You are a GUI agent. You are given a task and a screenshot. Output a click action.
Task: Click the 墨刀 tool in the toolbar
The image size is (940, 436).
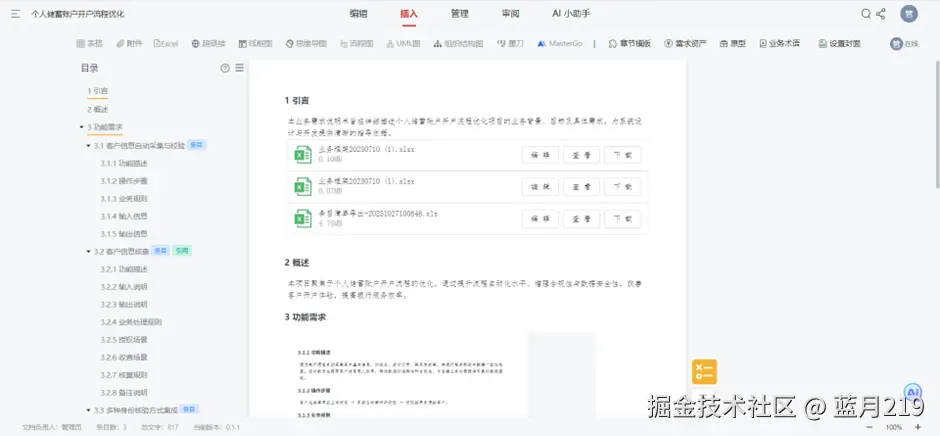point(510,43)
